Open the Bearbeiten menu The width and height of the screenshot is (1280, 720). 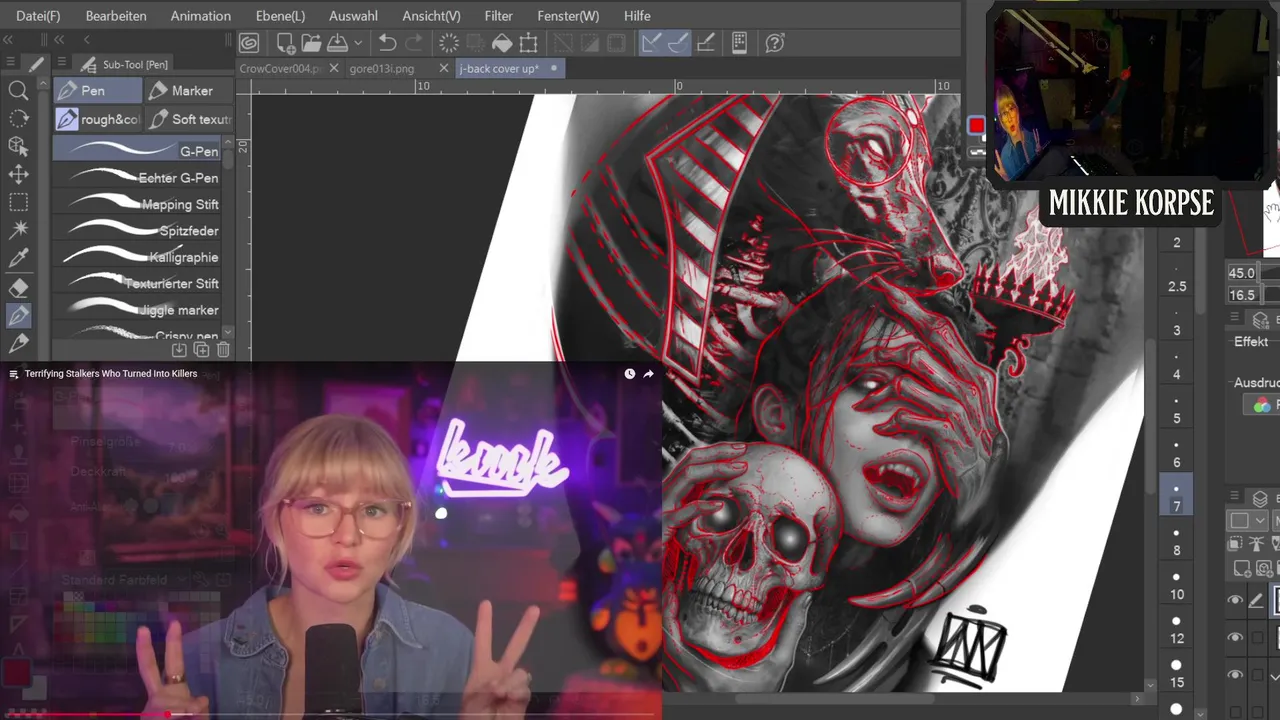(x=116, y=16)
